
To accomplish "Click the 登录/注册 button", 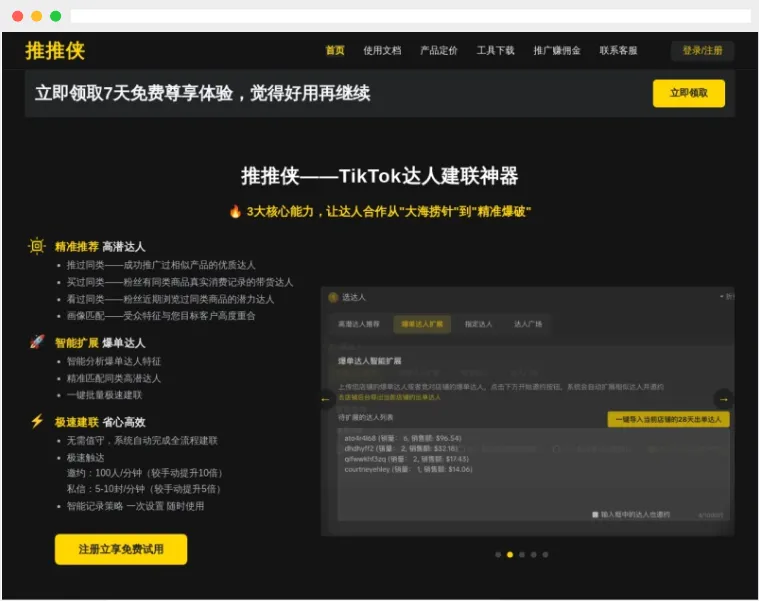I will click(x=702, y=51).
